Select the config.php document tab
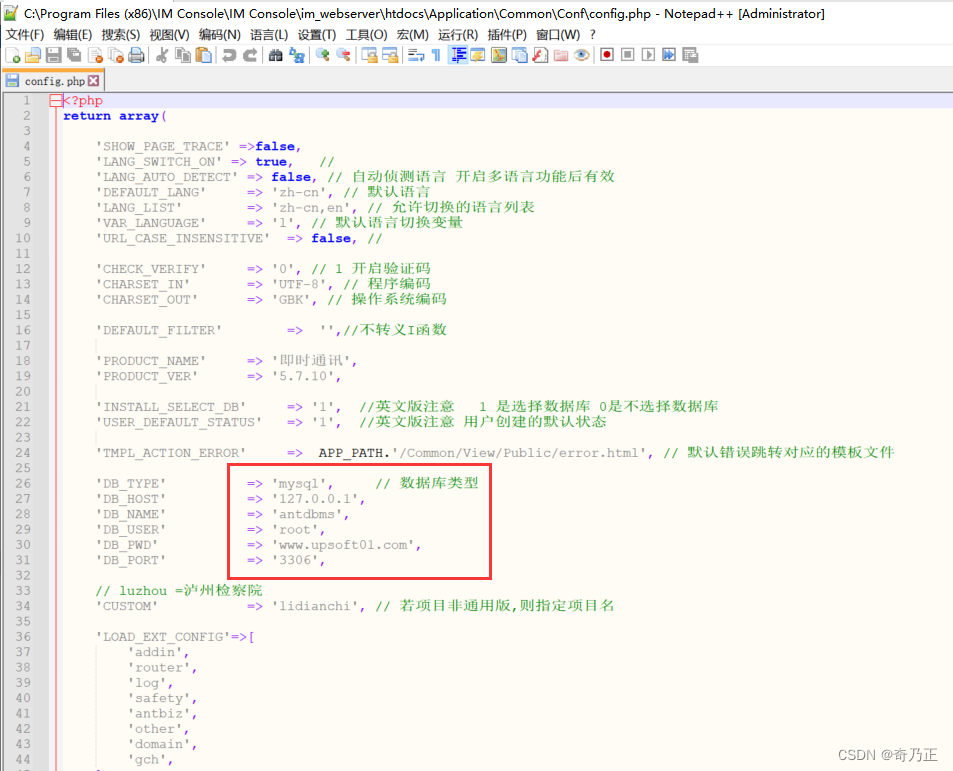Viewport: 953px width, 771px height. coord(53,81)
